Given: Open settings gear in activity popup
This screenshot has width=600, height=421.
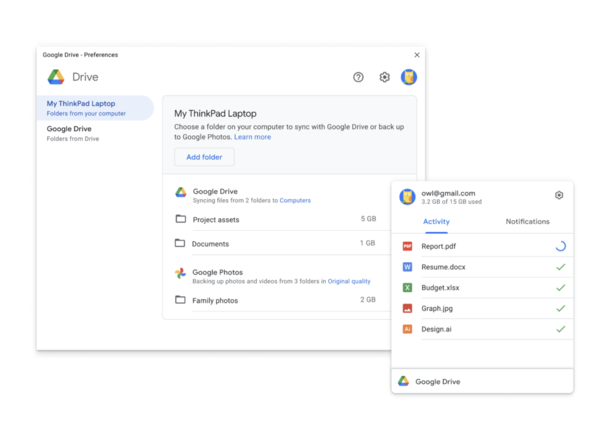Looking at the screenshot, I should tap(559, 195).
